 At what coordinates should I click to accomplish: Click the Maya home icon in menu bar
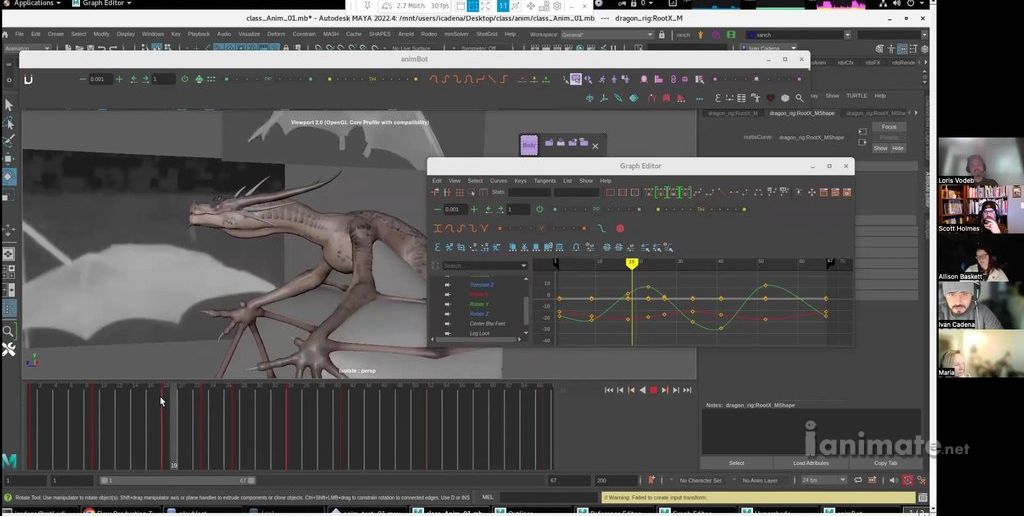(x=5, y=34)
